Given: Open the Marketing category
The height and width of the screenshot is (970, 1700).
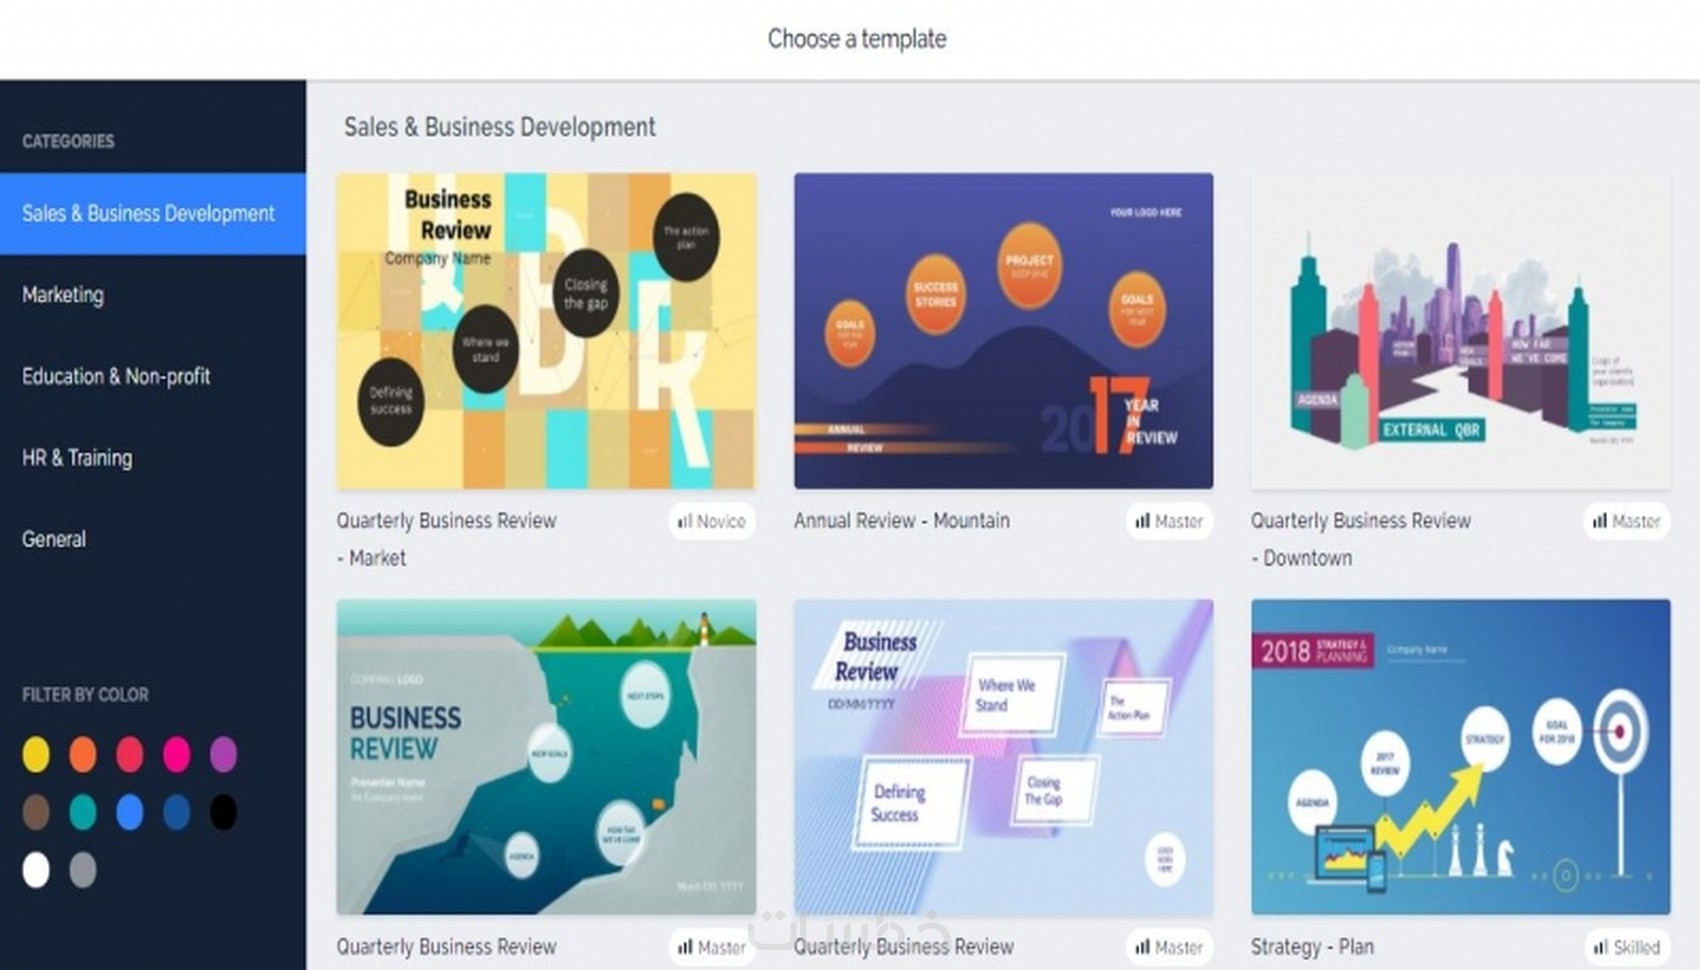Looking at the screenshot, I should (x=63, y=295).
